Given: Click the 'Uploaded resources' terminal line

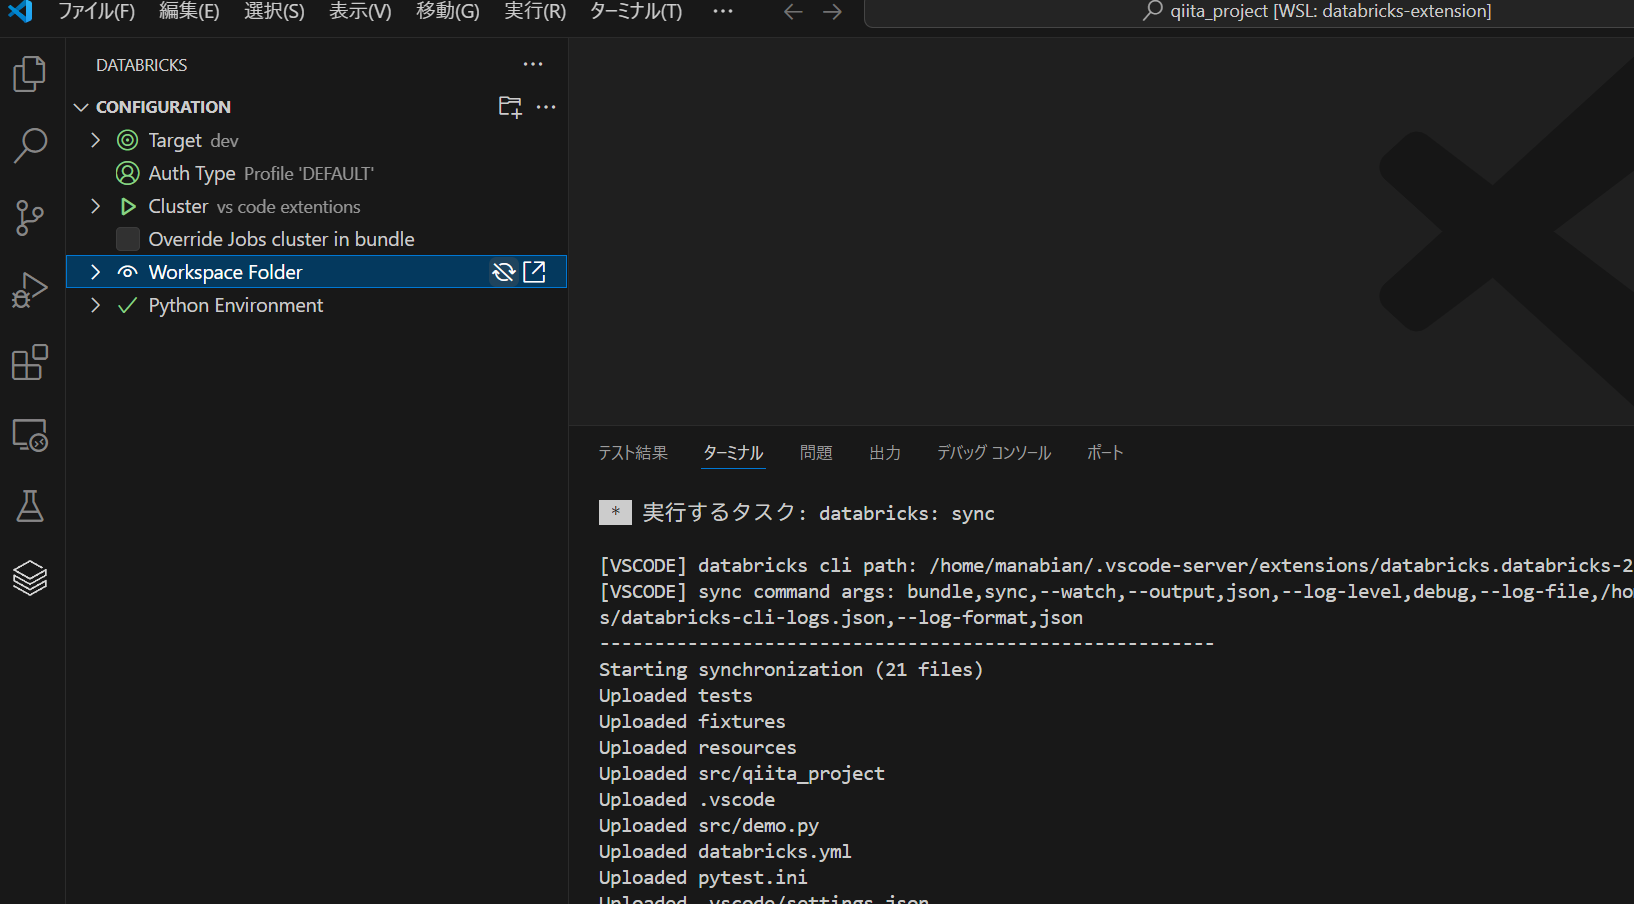Looking at the screenshot, I should tap(698, 747).
